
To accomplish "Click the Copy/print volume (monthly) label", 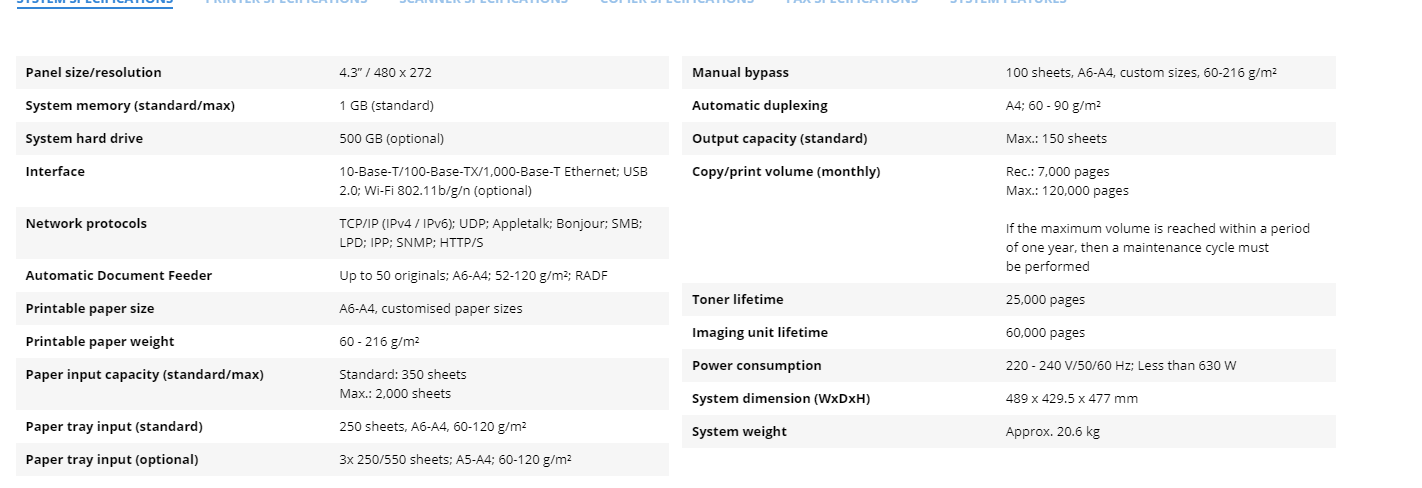I will pos(786,172).
